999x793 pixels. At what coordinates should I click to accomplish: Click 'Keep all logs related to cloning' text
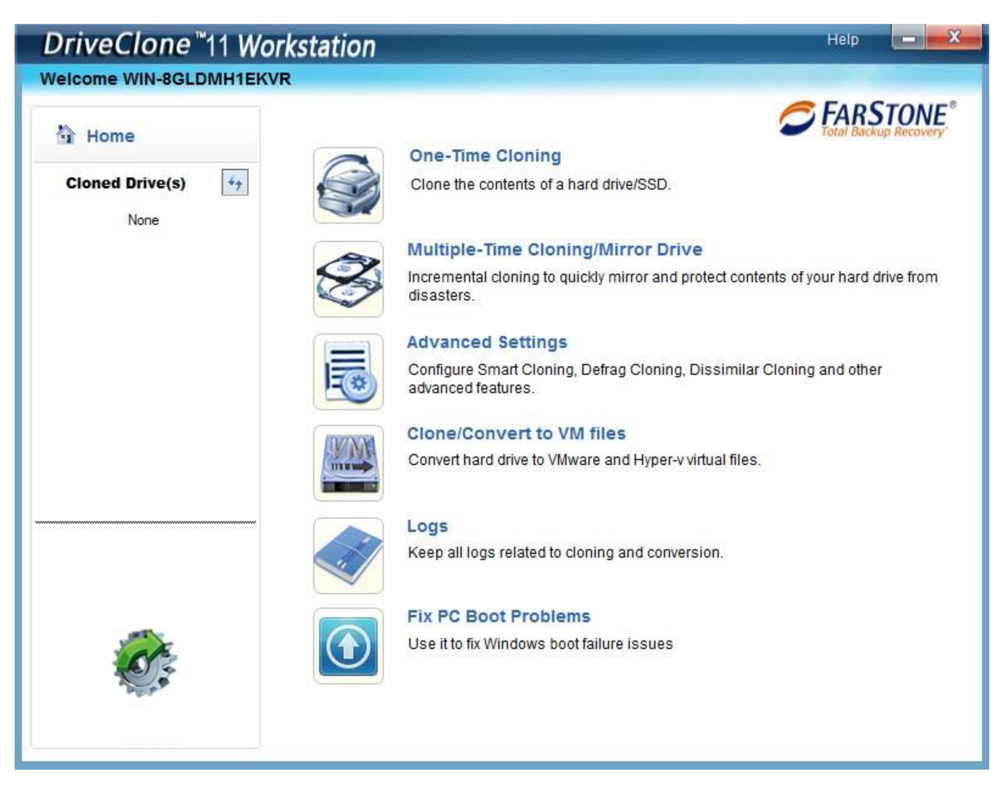pyautogui.click(x=565, y=552)
